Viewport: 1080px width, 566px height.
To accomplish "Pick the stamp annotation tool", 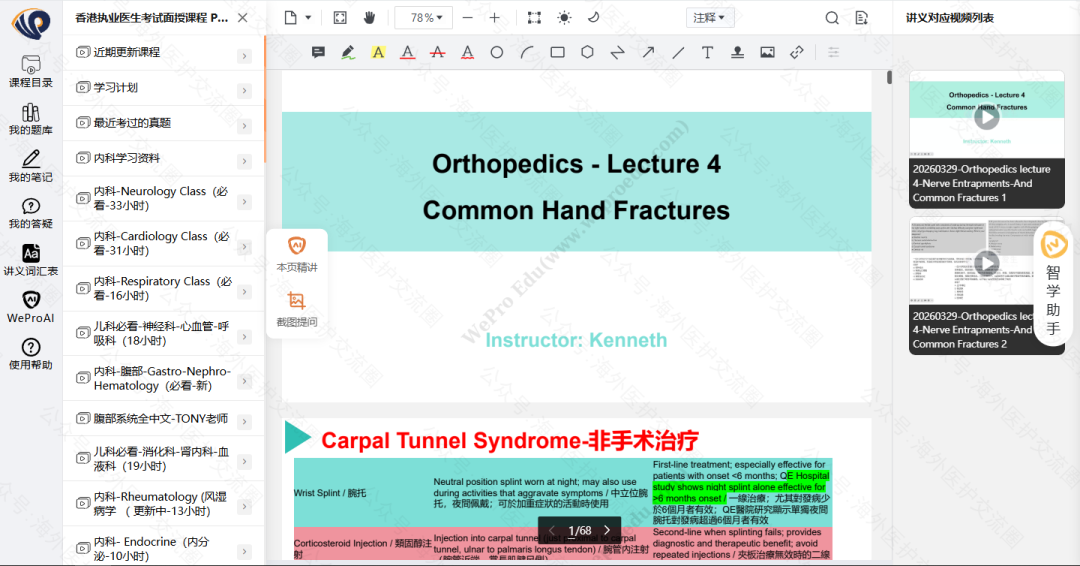I will 737,52.
